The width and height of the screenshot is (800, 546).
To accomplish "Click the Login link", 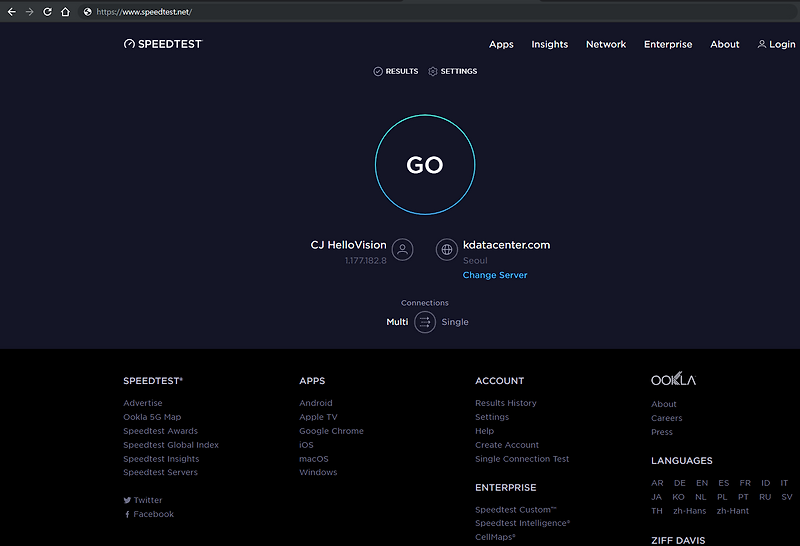I will [777, 44].
